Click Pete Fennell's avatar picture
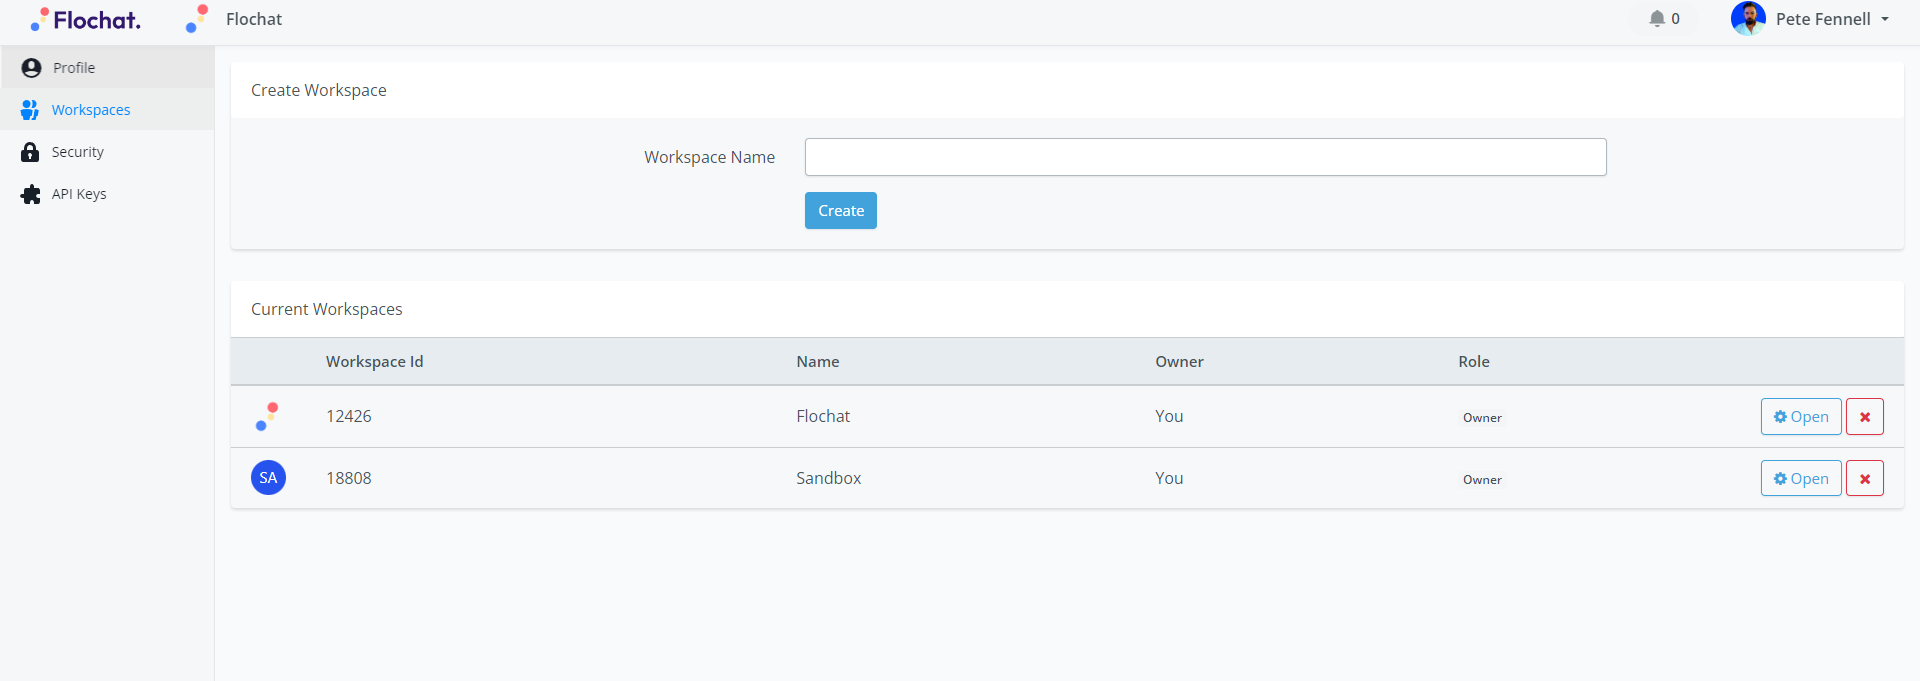 click(x=1748, y=19)
